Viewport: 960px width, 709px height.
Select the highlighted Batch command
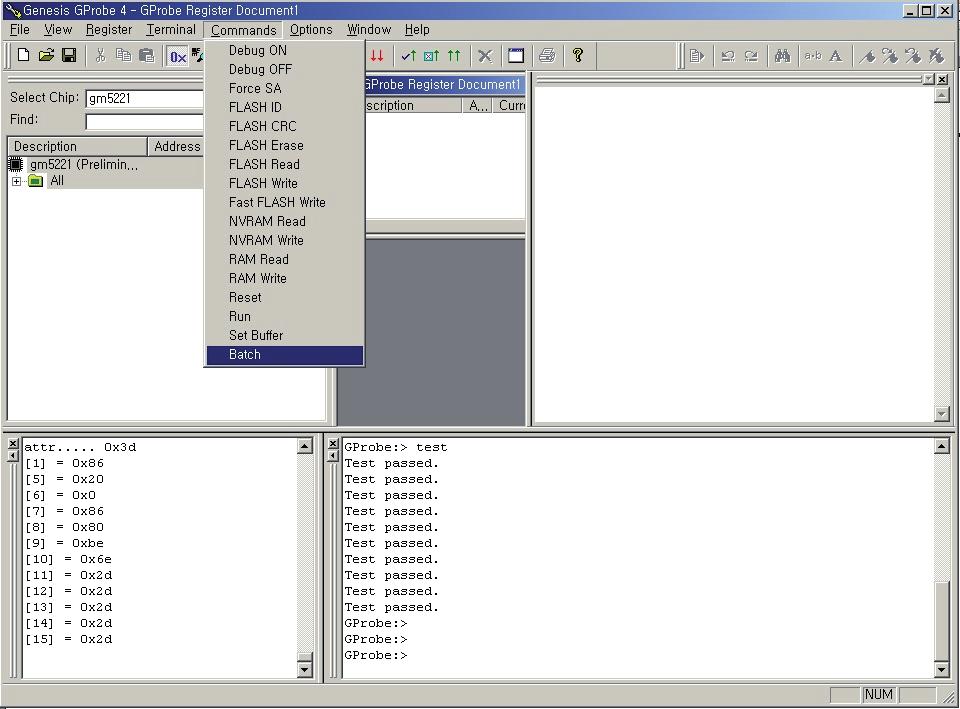tap(285, 354)
